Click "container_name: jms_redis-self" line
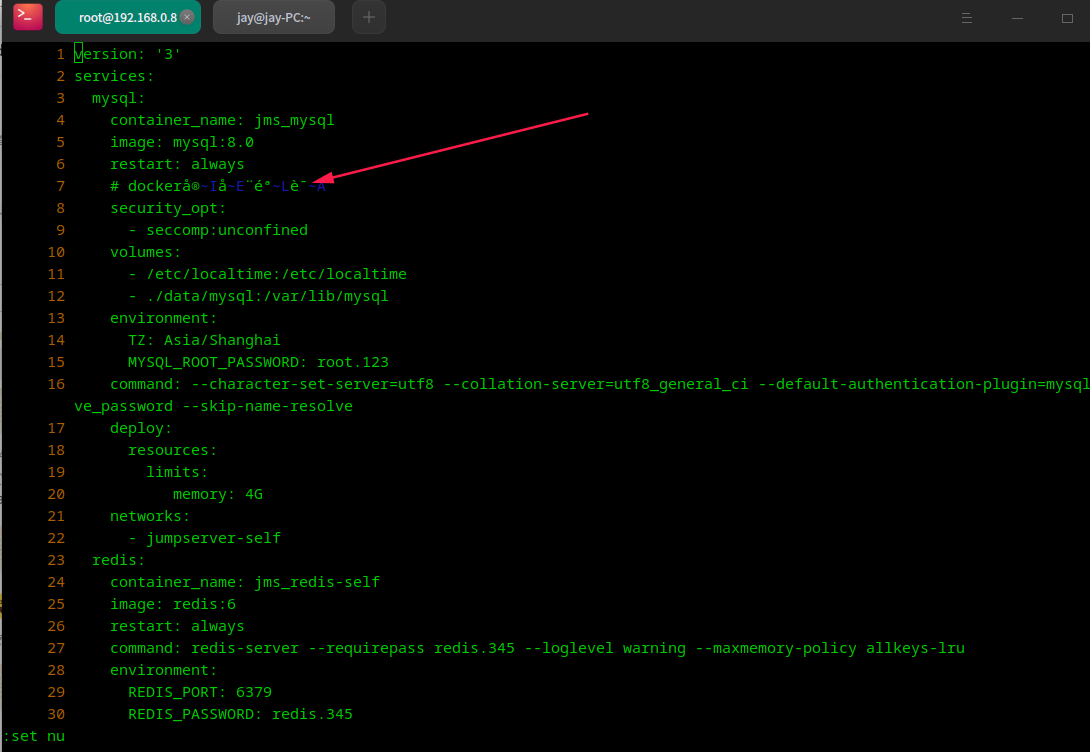This screenshot has width=1090, height=752. [245, 582]
